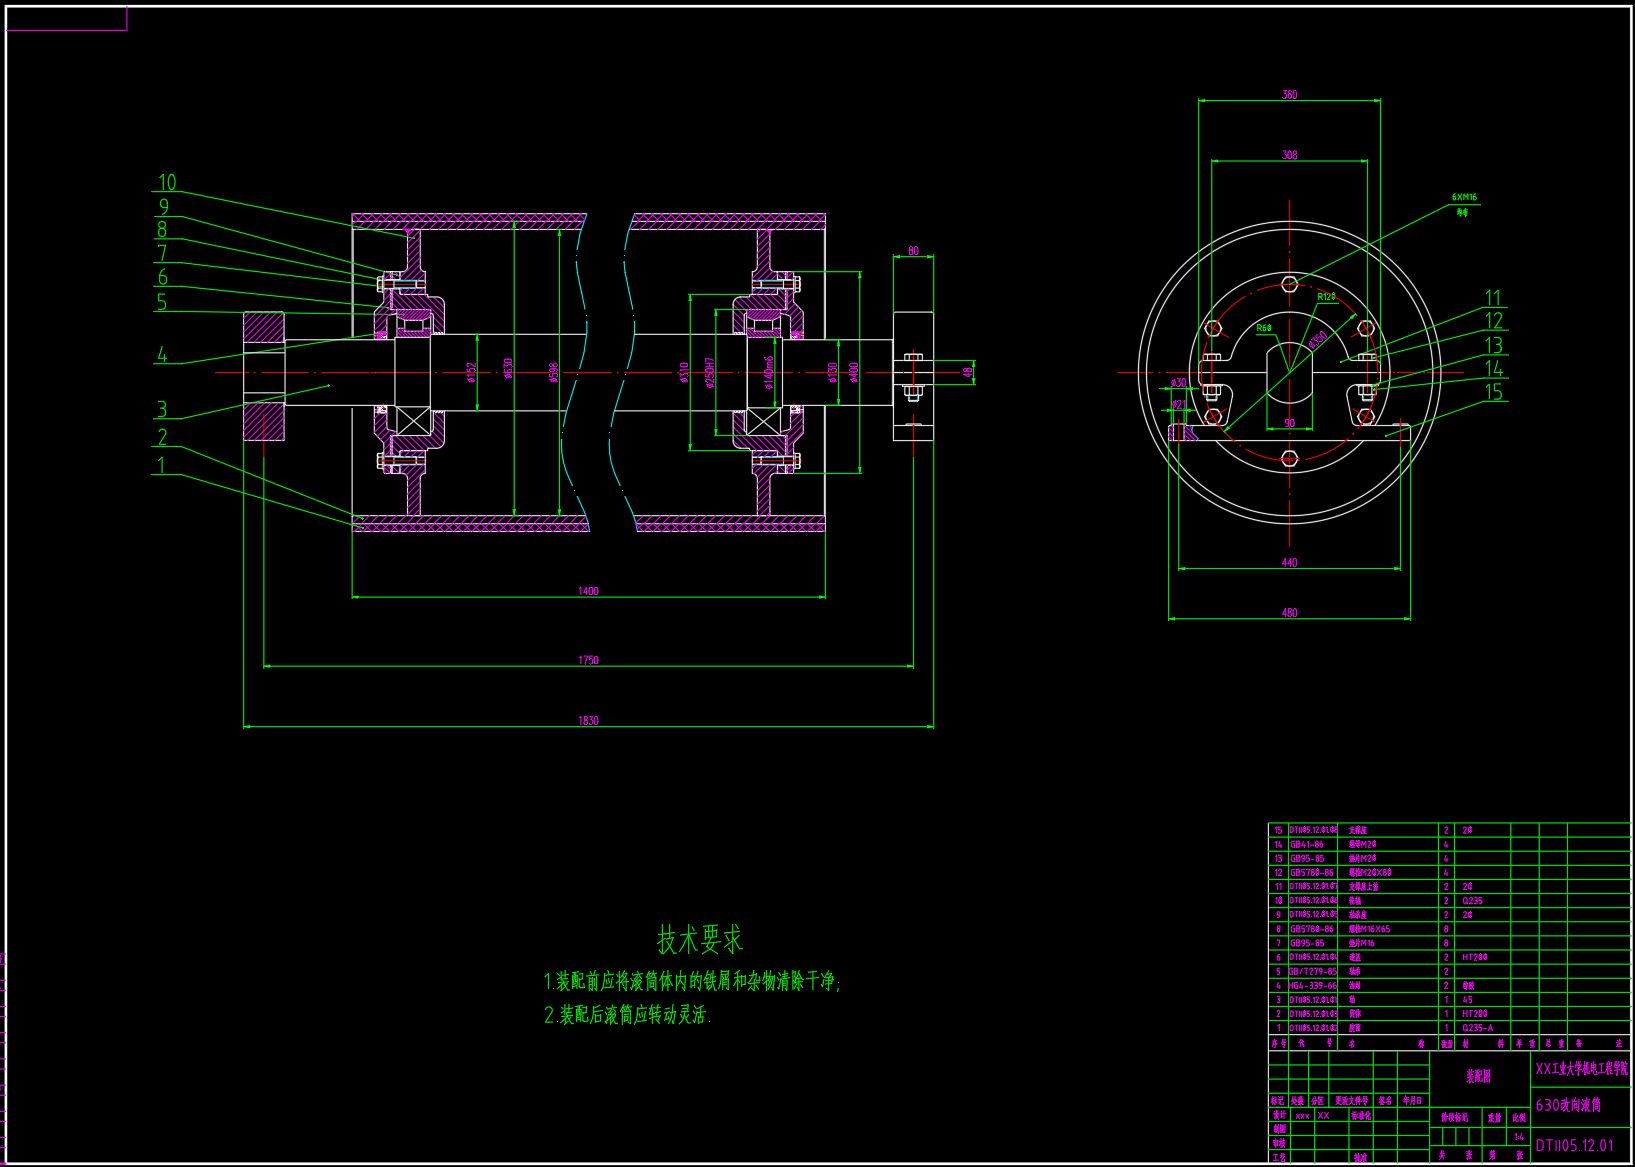Click the 技术要求 heading
Screen dimensions: 1635x1167
pyautogui.click(x=700, y=940)
